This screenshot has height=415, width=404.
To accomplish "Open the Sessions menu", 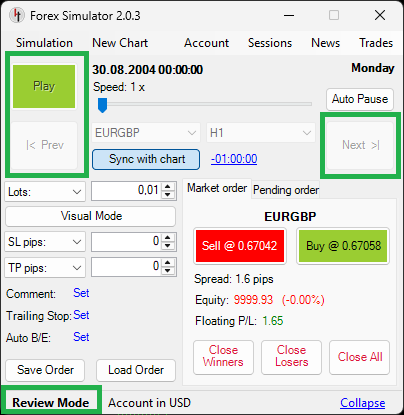I will click(270, 43).
